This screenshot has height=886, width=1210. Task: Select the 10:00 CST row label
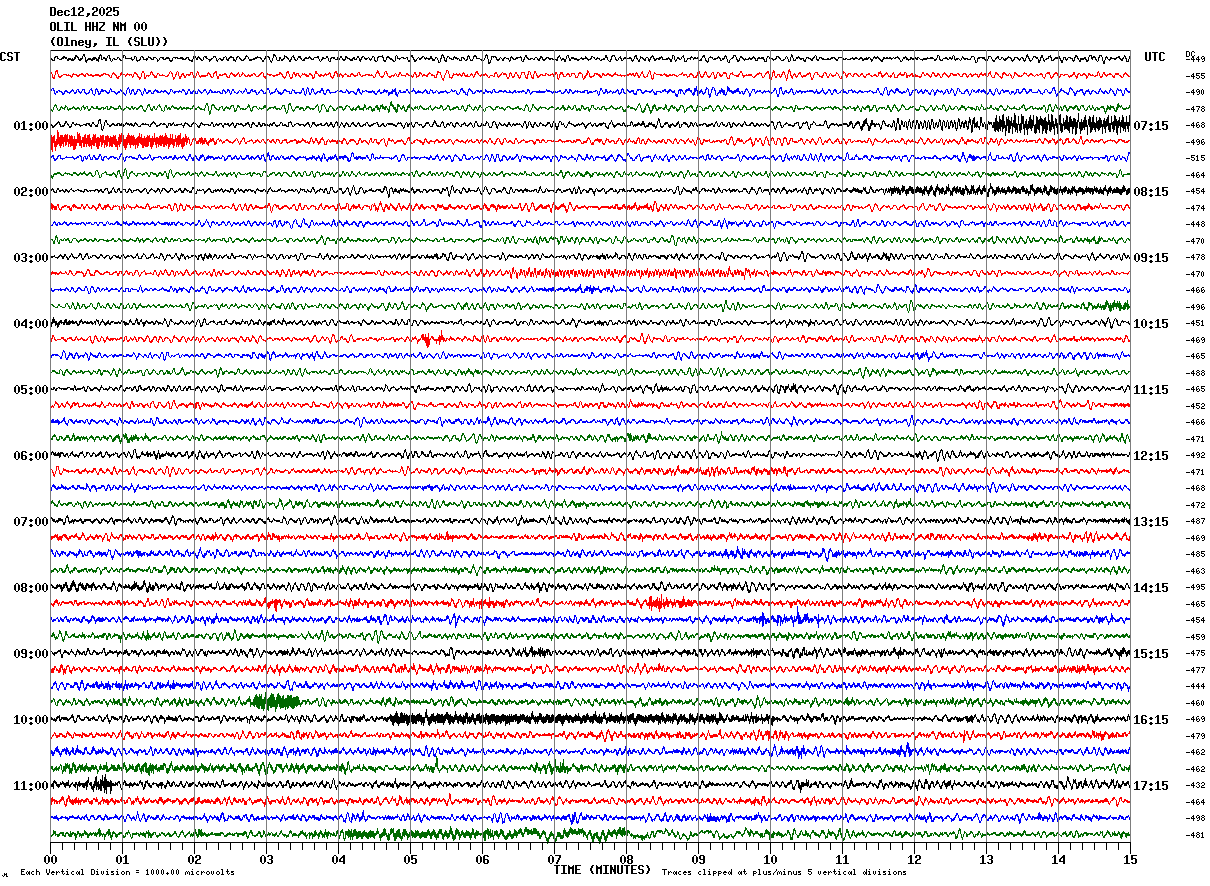[30, 720]
